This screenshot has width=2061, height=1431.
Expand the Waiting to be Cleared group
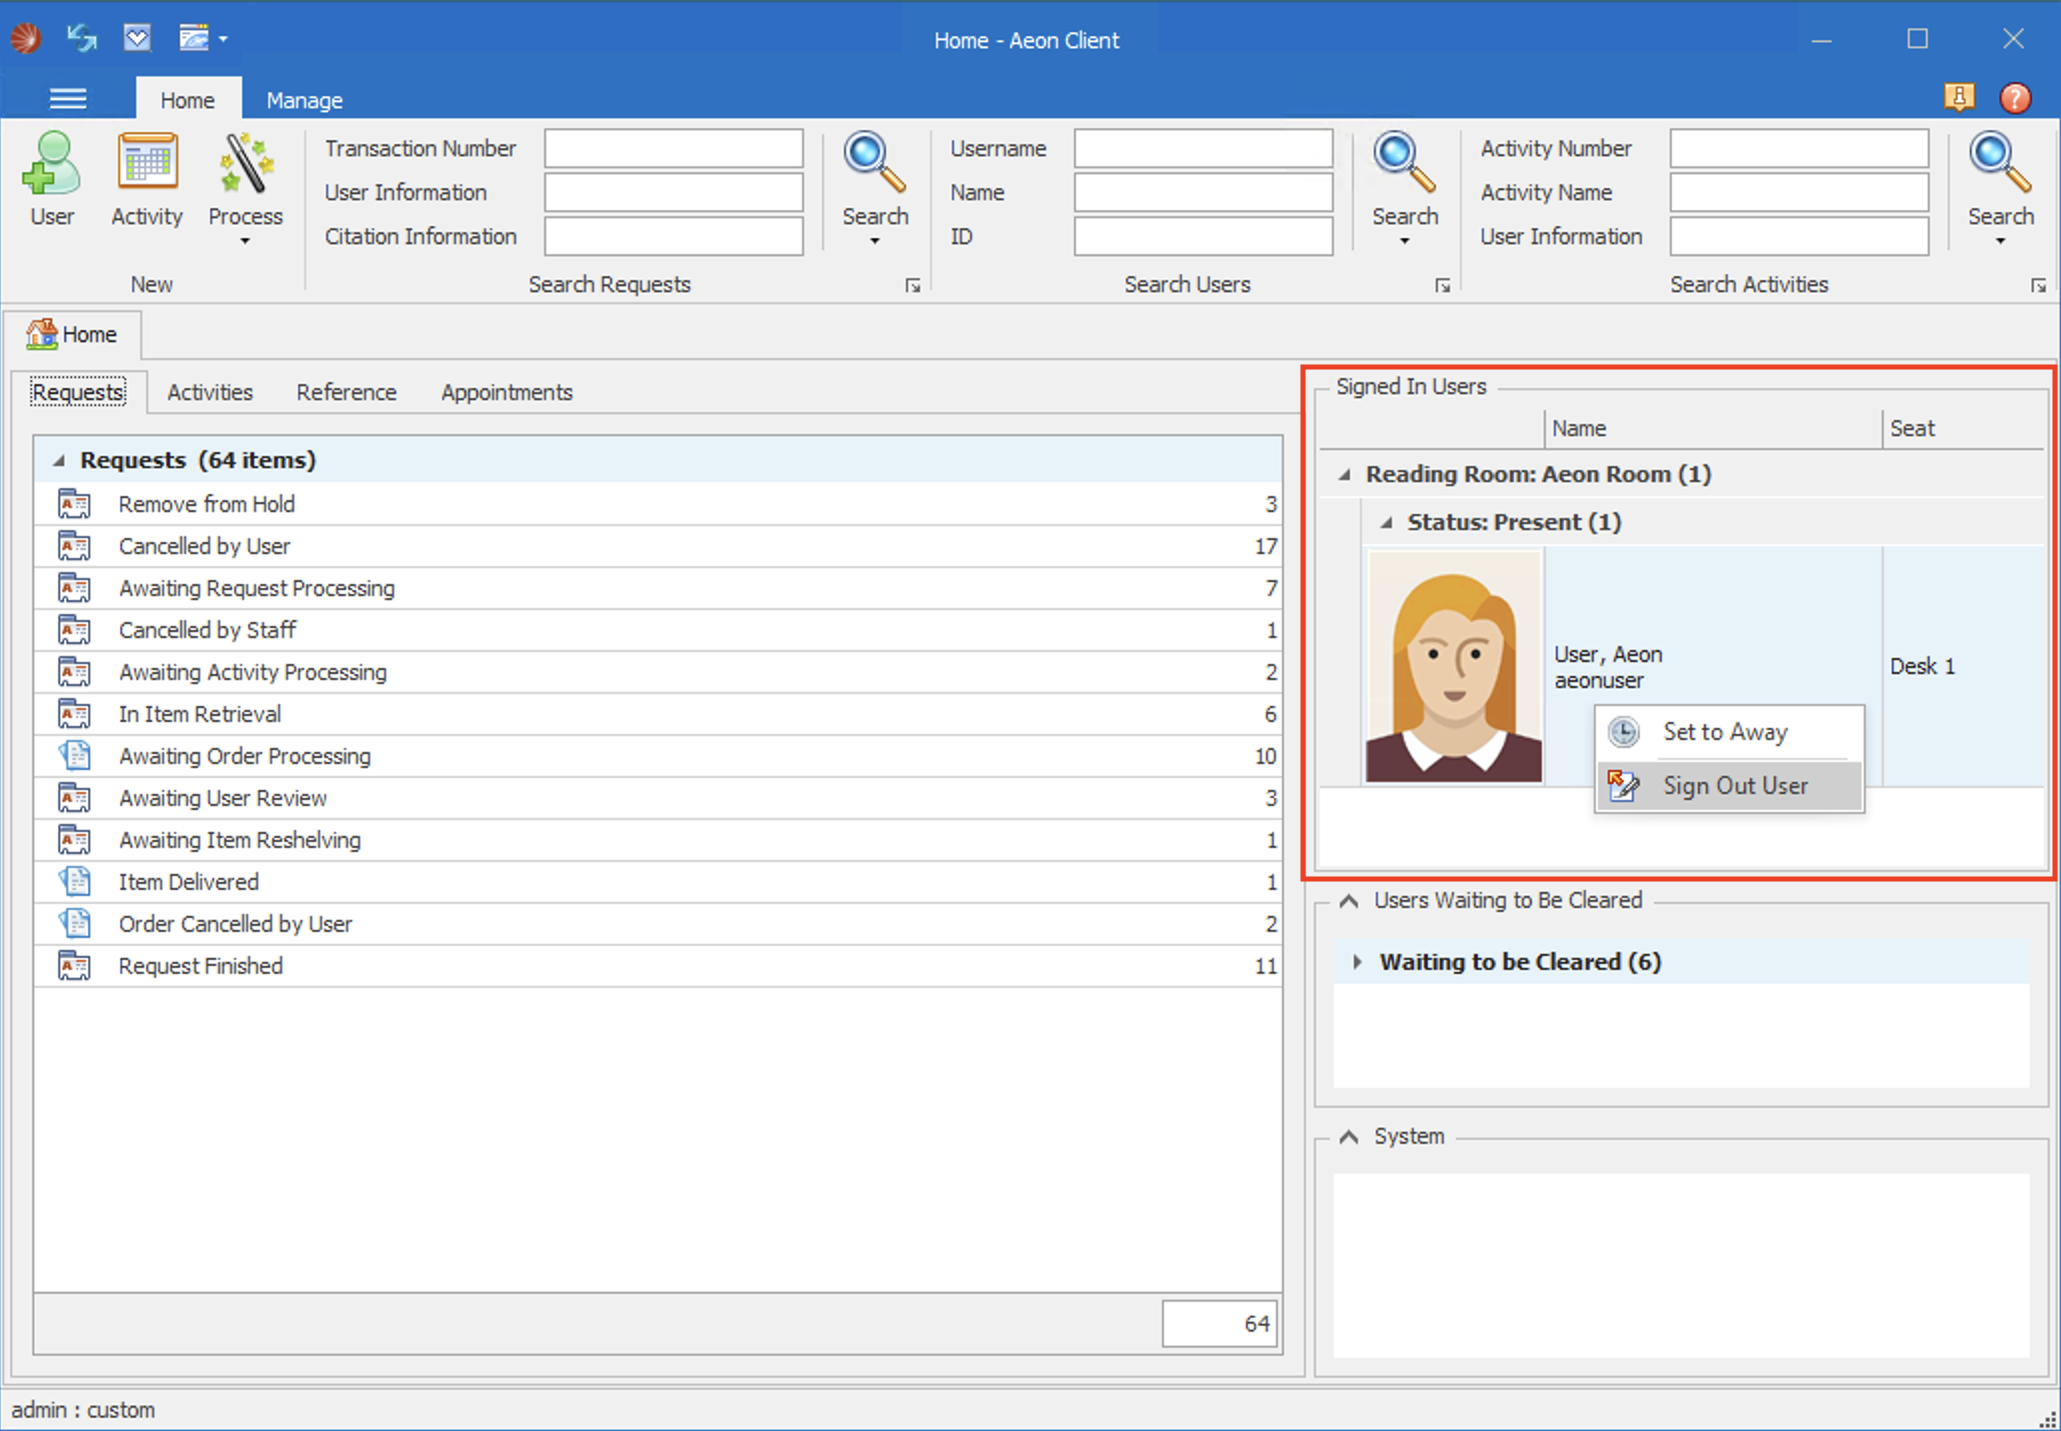click(1357, 962)
